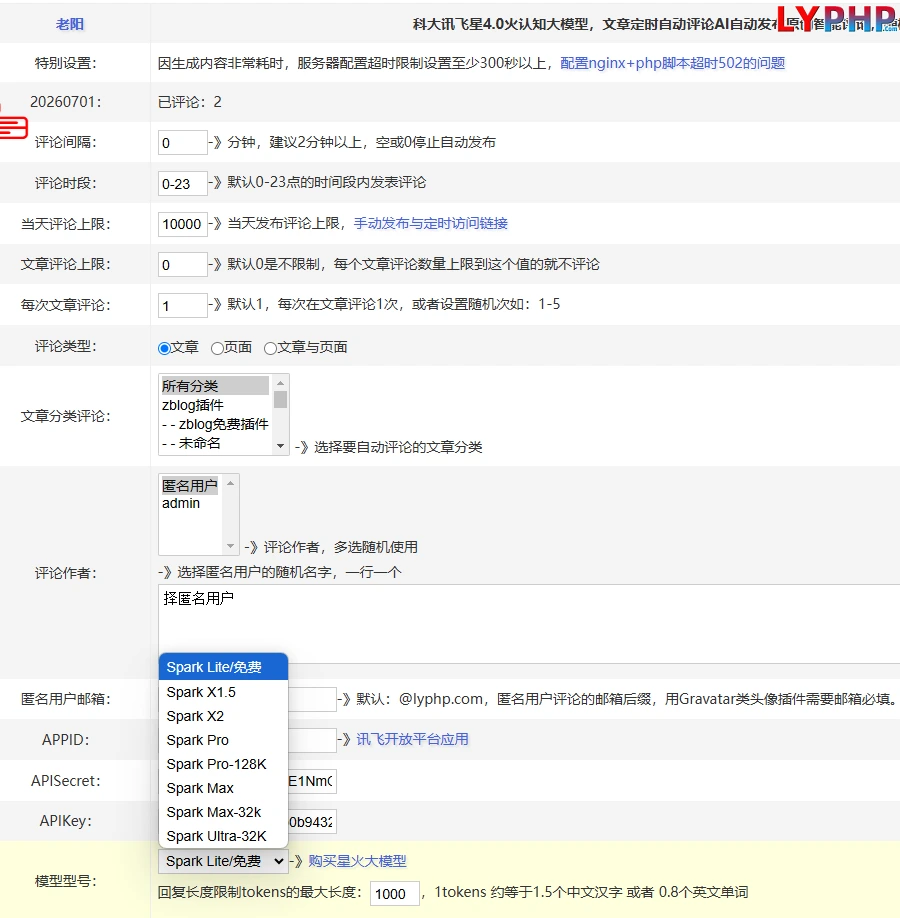Choose Spark Pro-128K model option
The height and width of the screenshot is (918, 900).
[x=223, y=764]
